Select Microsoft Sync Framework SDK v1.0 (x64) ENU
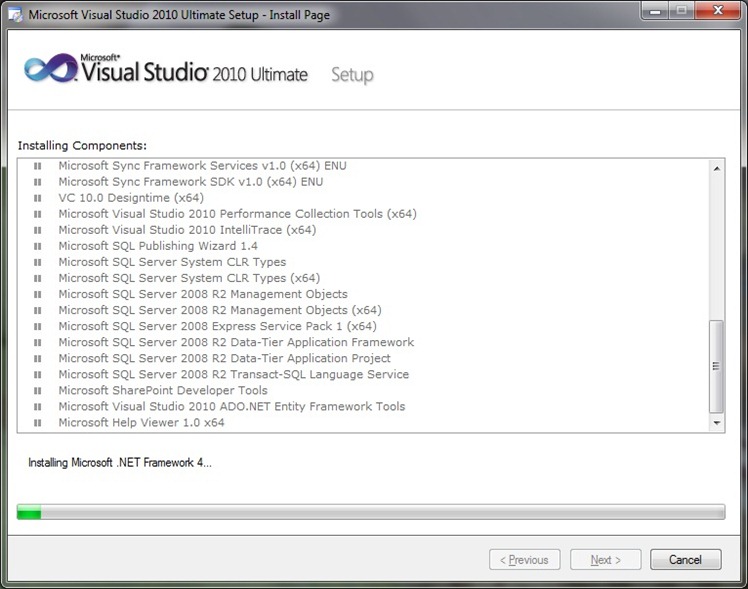748x589 pixels. coord(190,182)
